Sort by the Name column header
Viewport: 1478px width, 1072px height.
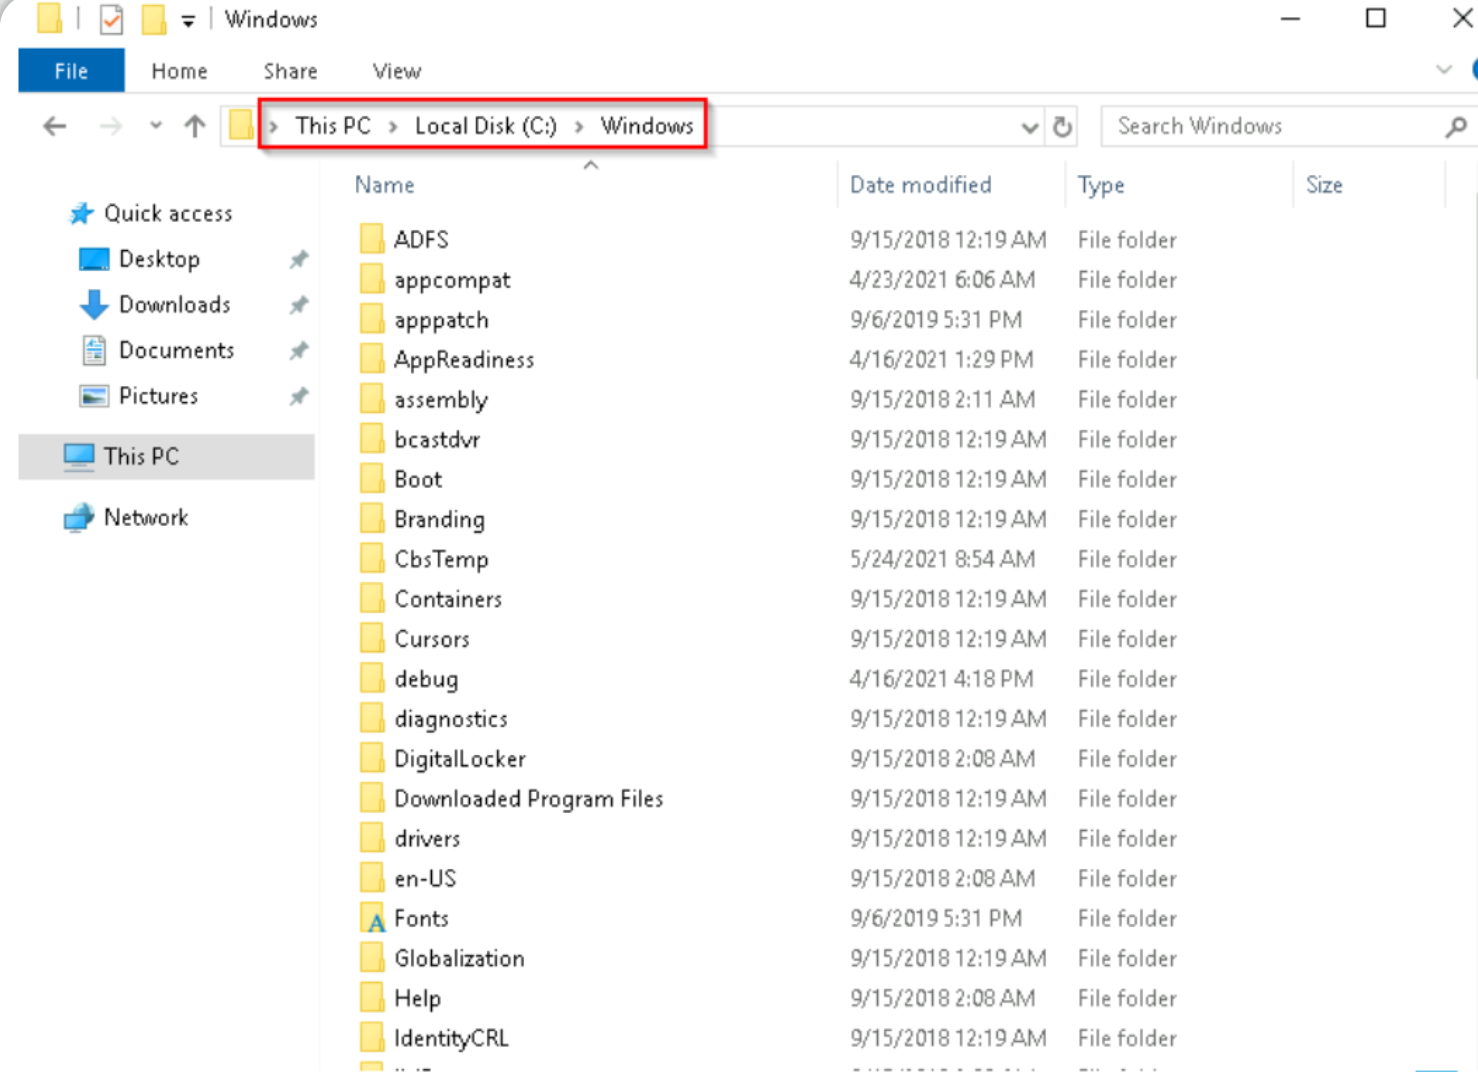384,185
